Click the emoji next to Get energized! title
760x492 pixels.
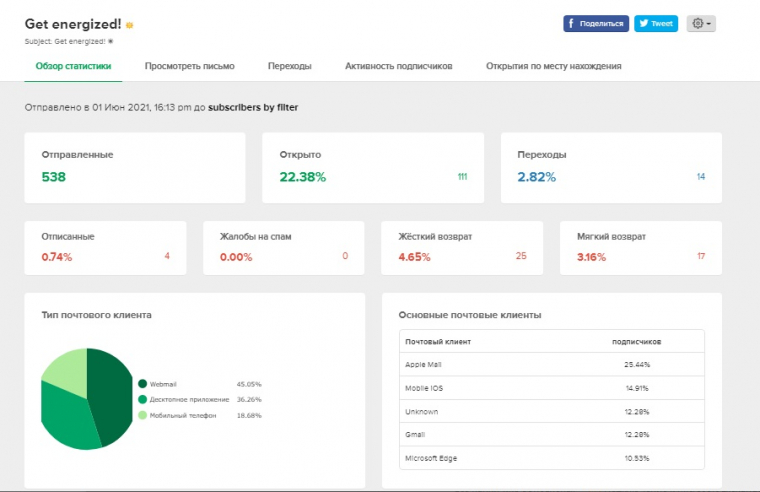coord(129,25)
